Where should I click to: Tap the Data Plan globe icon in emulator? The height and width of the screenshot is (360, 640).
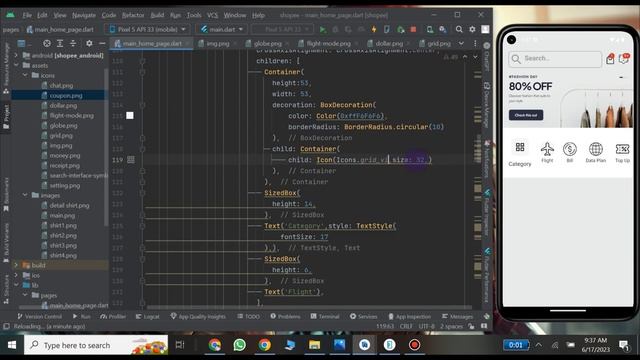click(596, 149)
